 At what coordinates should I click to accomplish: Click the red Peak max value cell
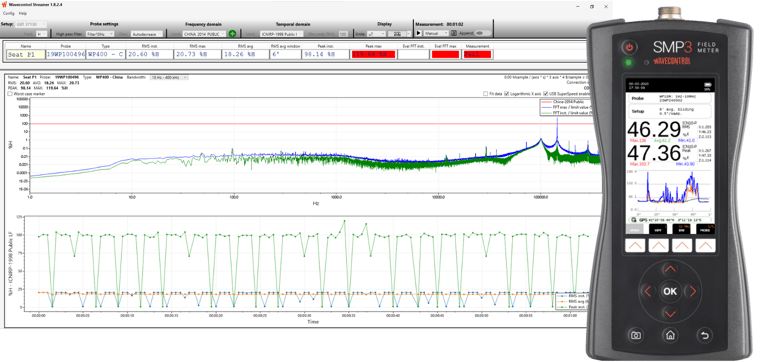click(373, 54)
